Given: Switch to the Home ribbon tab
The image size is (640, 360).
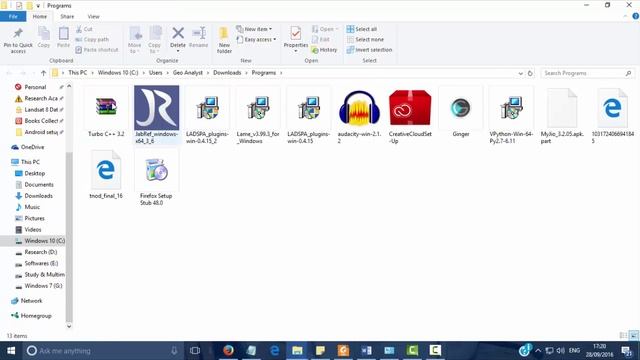Looking at the screenshot, I should (40, 16).
